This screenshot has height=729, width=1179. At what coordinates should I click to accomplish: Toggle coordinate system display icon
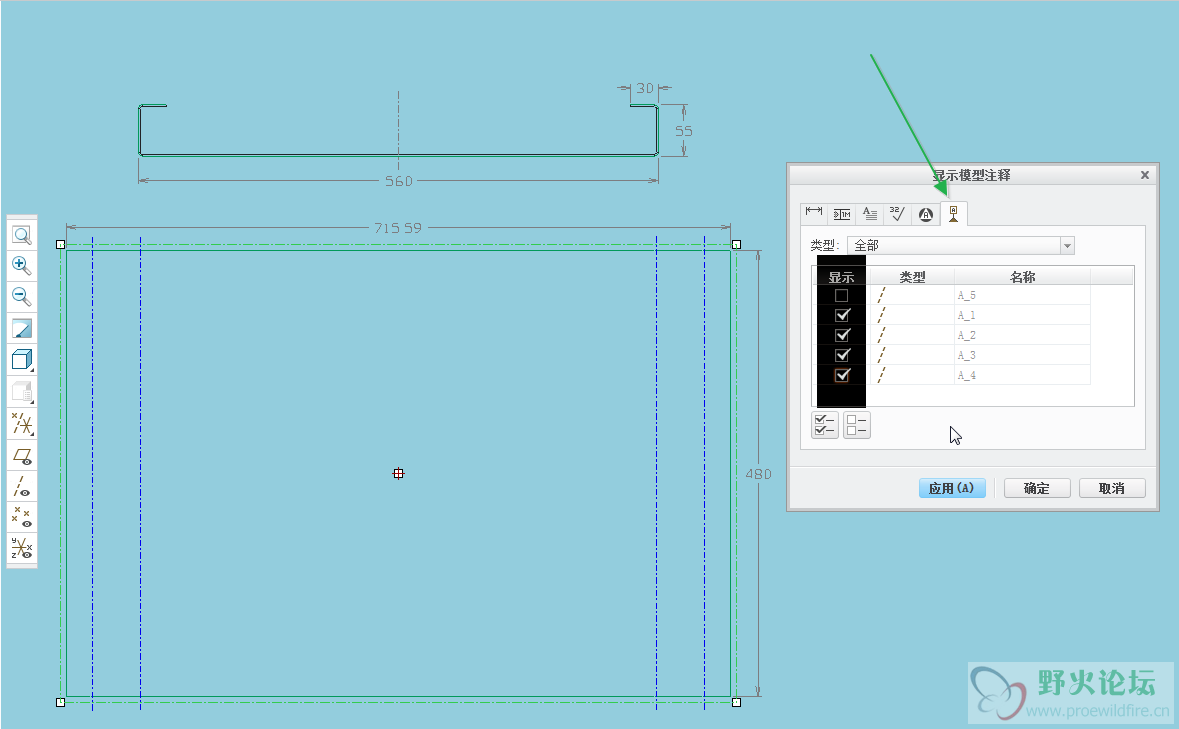pyautogui.click(x=22, y=548)
